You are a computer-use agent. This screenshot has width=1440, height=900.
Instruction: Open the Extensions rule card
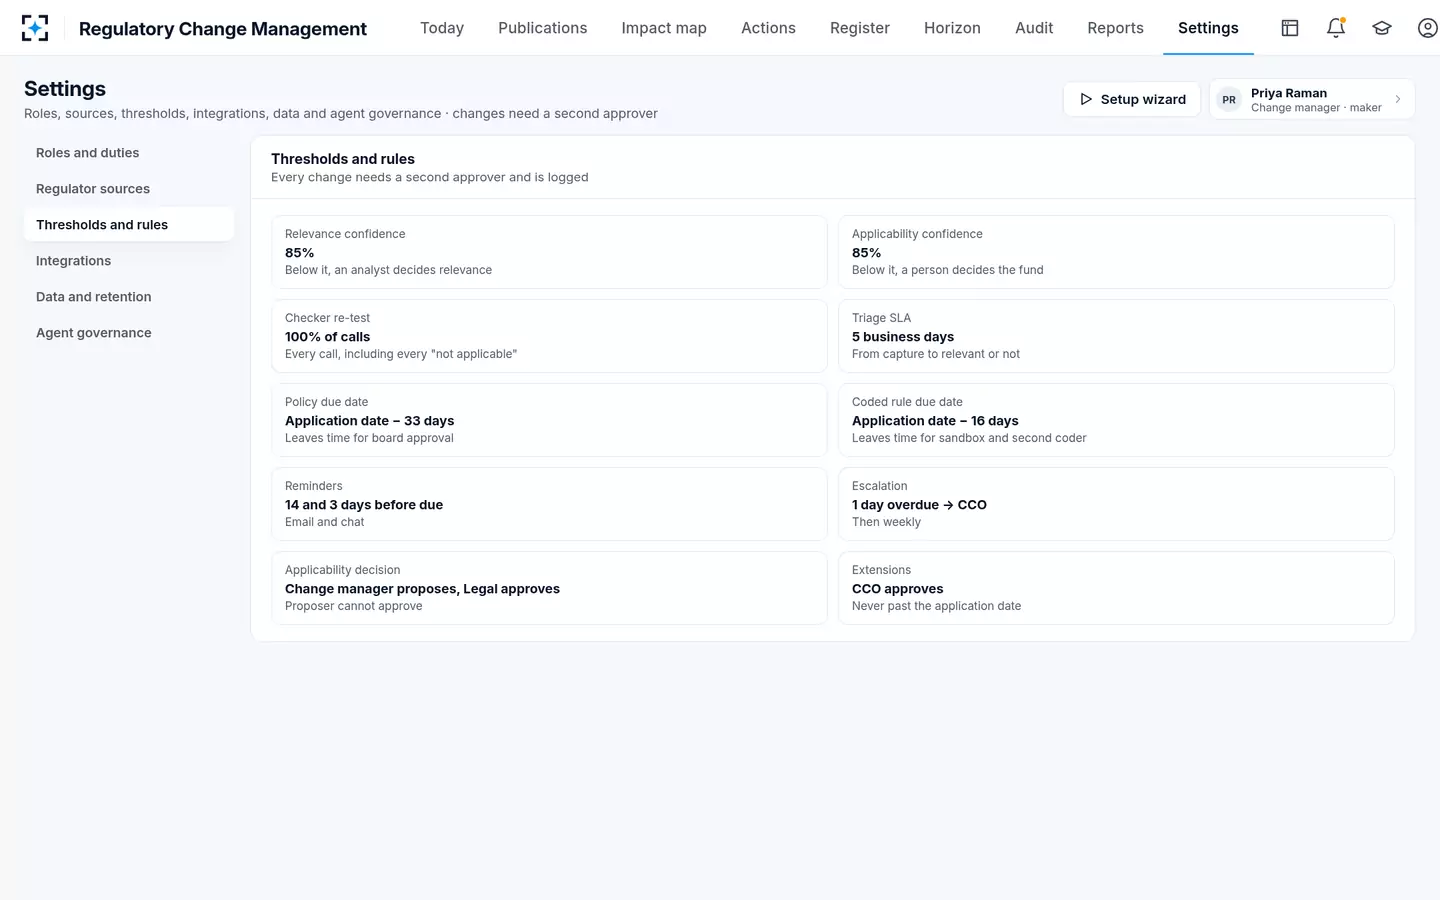pos(1116,588)
